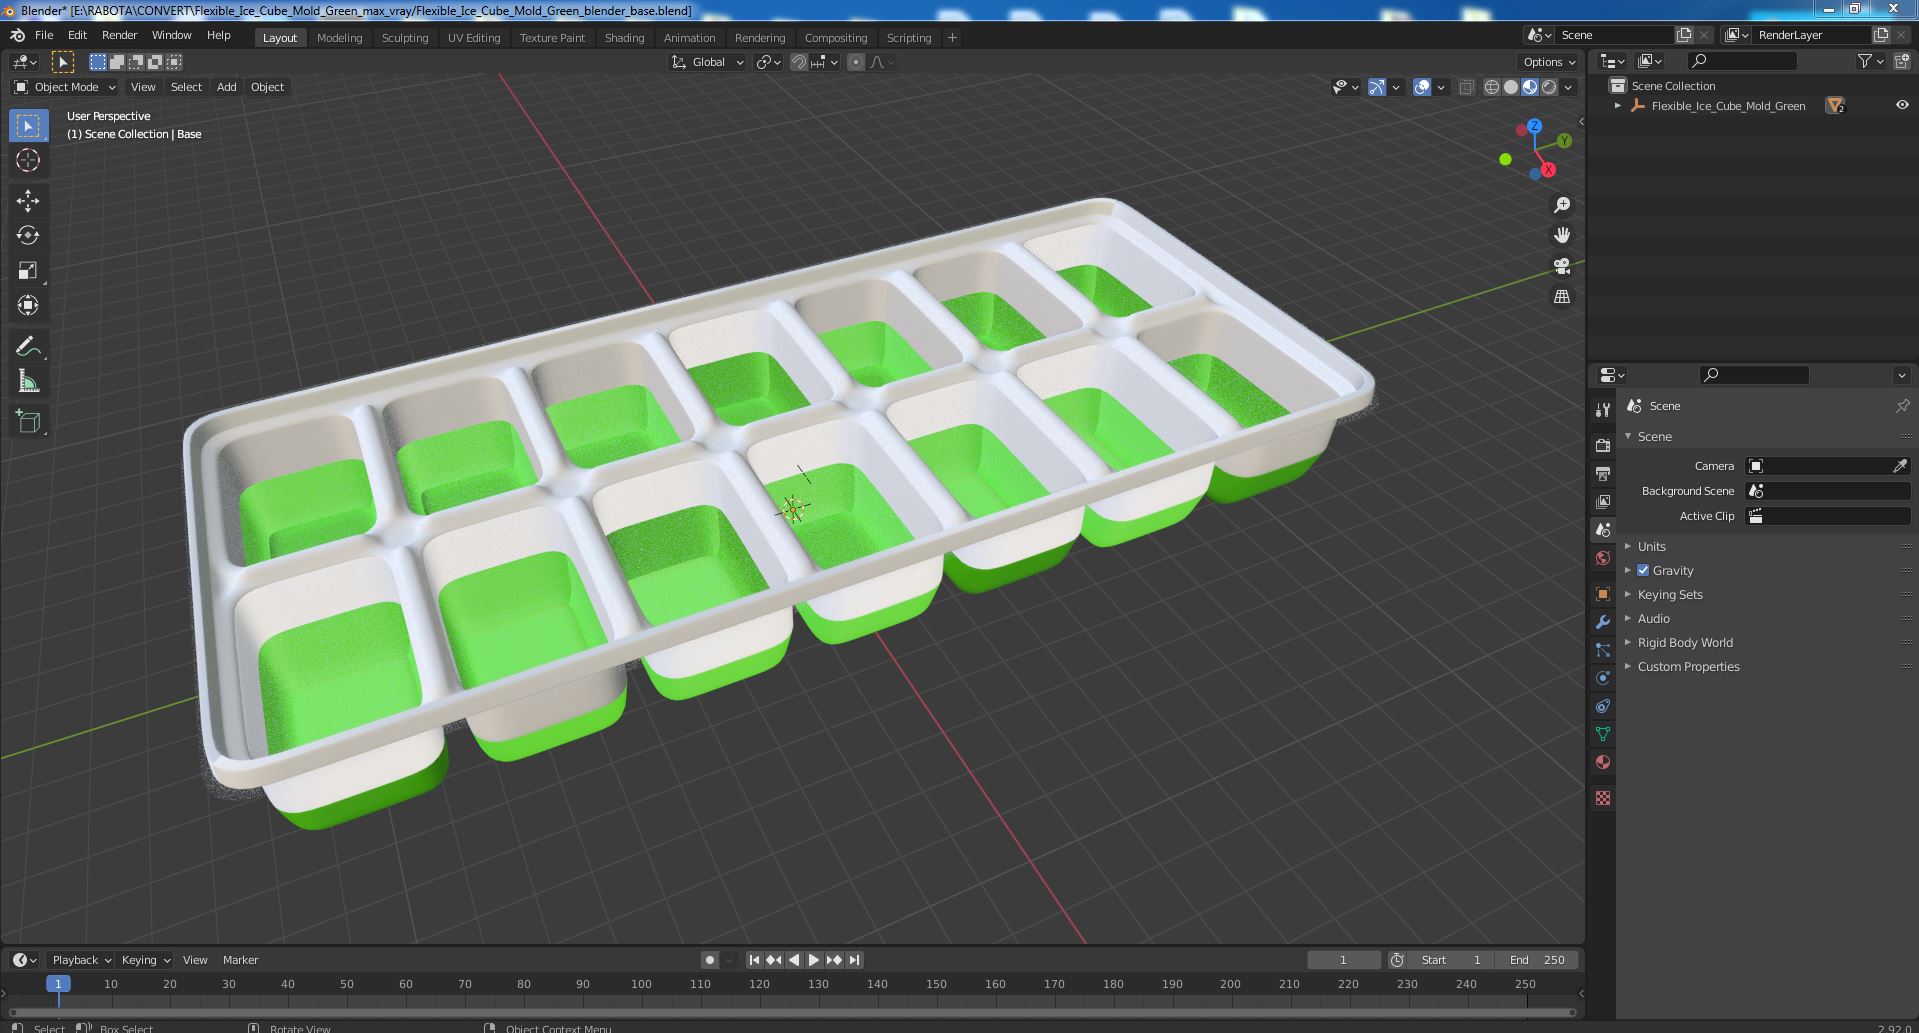Image resolution: width=1919 pixels, height=1033 pixels.
Task: Click the pan view hand icon
Action: (x=1562, y=235)
